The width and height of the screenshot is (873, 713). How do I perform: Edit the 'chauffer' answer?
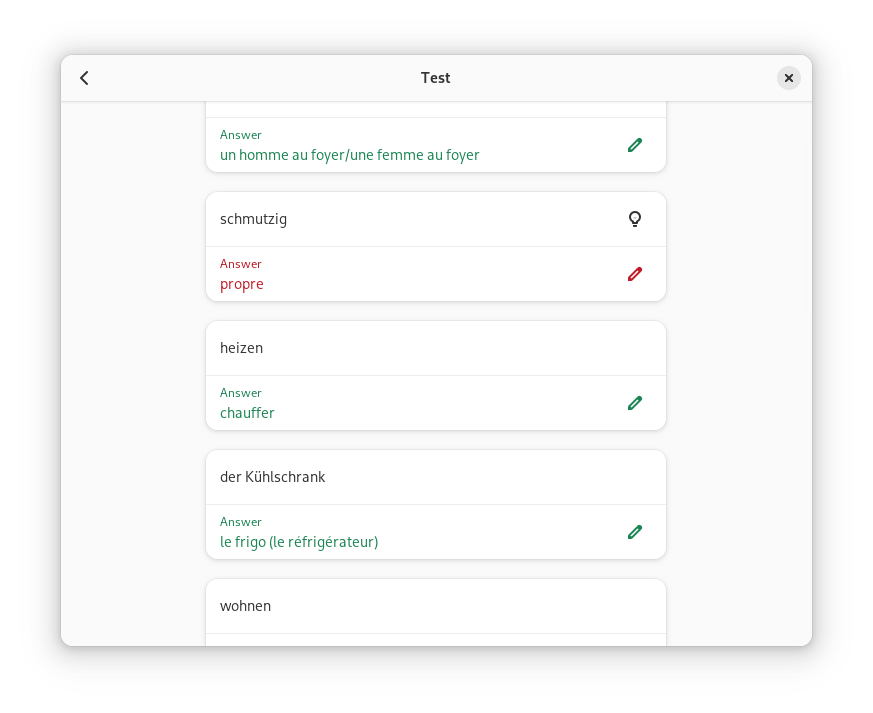pos(635,404)
